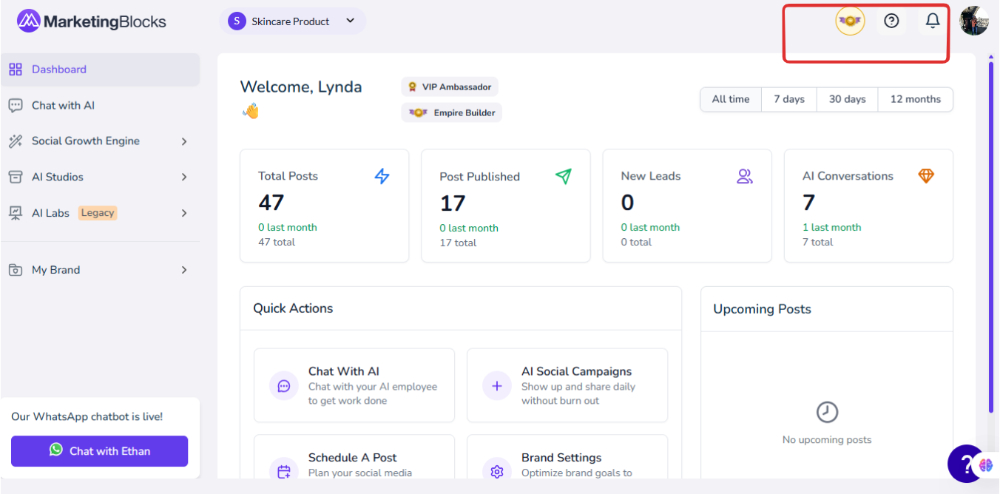1000x494 pixels.
Task: Click the MarketingBlocks logo
Action: point(92,21)
